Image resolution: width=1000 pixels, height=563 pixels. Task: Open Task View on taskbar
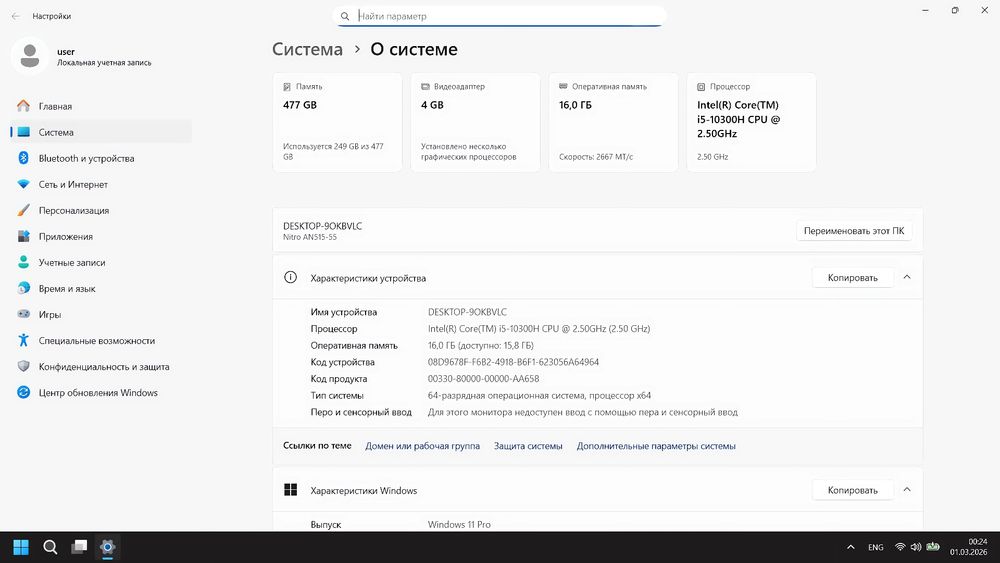(x=79, y=547)
